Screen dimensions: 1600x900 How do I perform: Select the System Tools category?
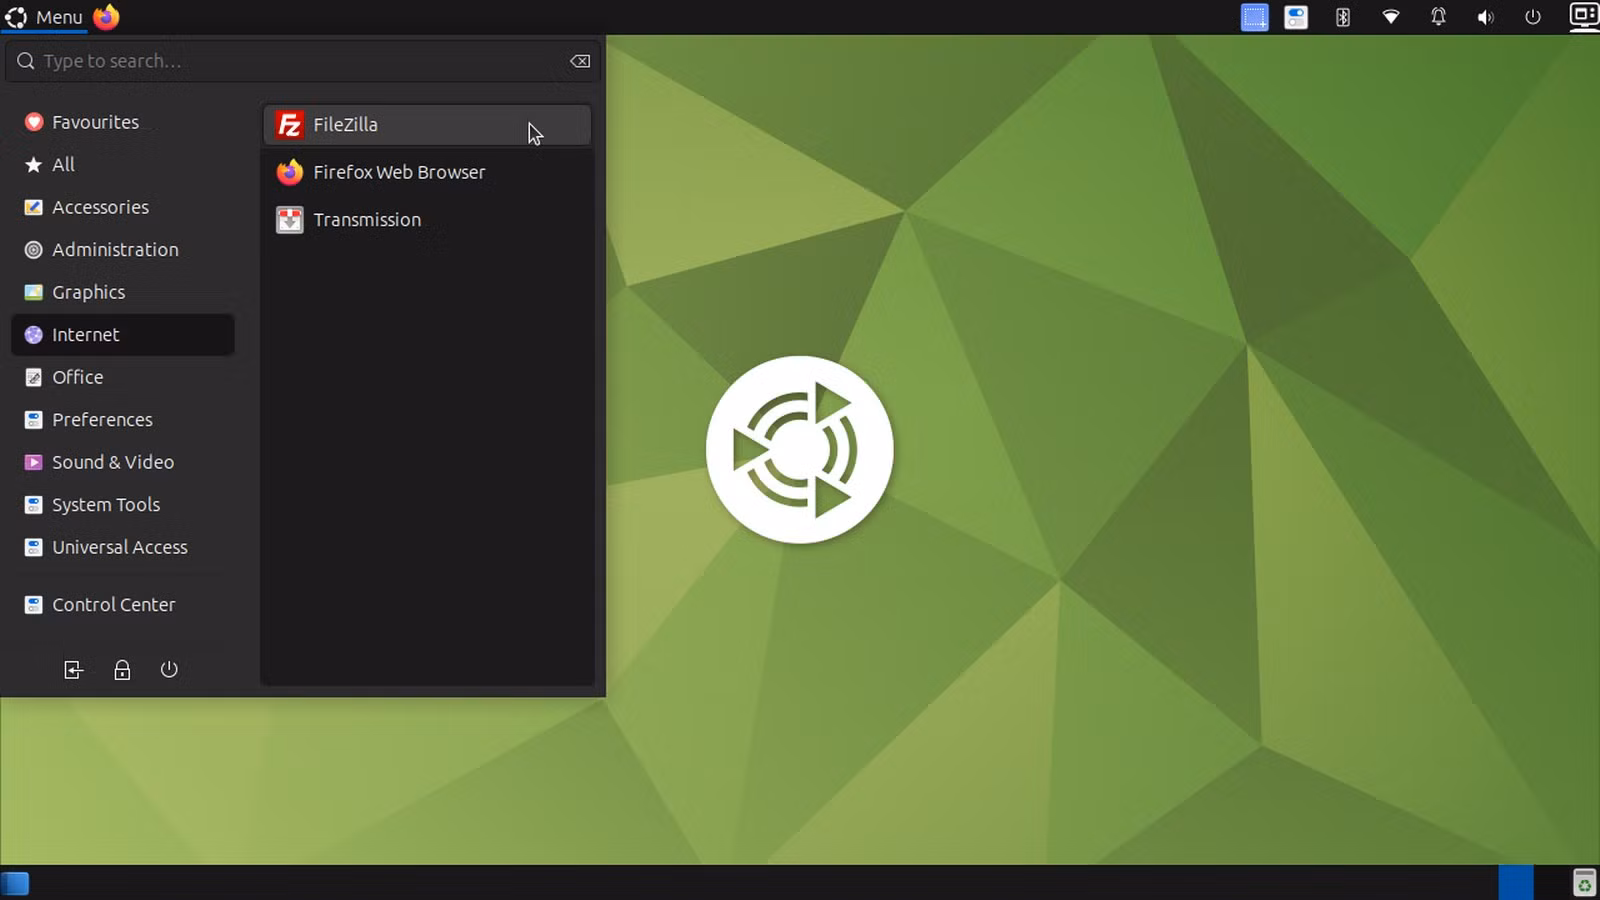tap(122, 505)
